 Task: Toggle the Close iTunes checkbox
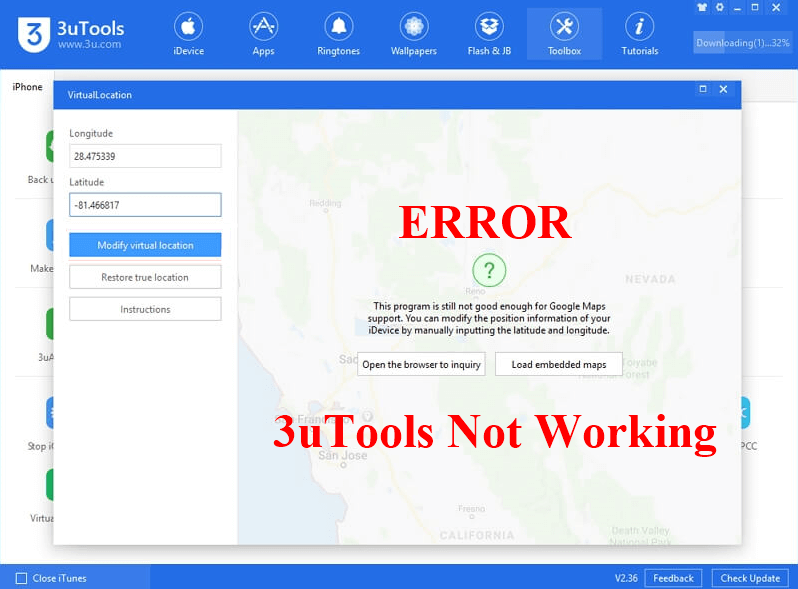[21, 578]
